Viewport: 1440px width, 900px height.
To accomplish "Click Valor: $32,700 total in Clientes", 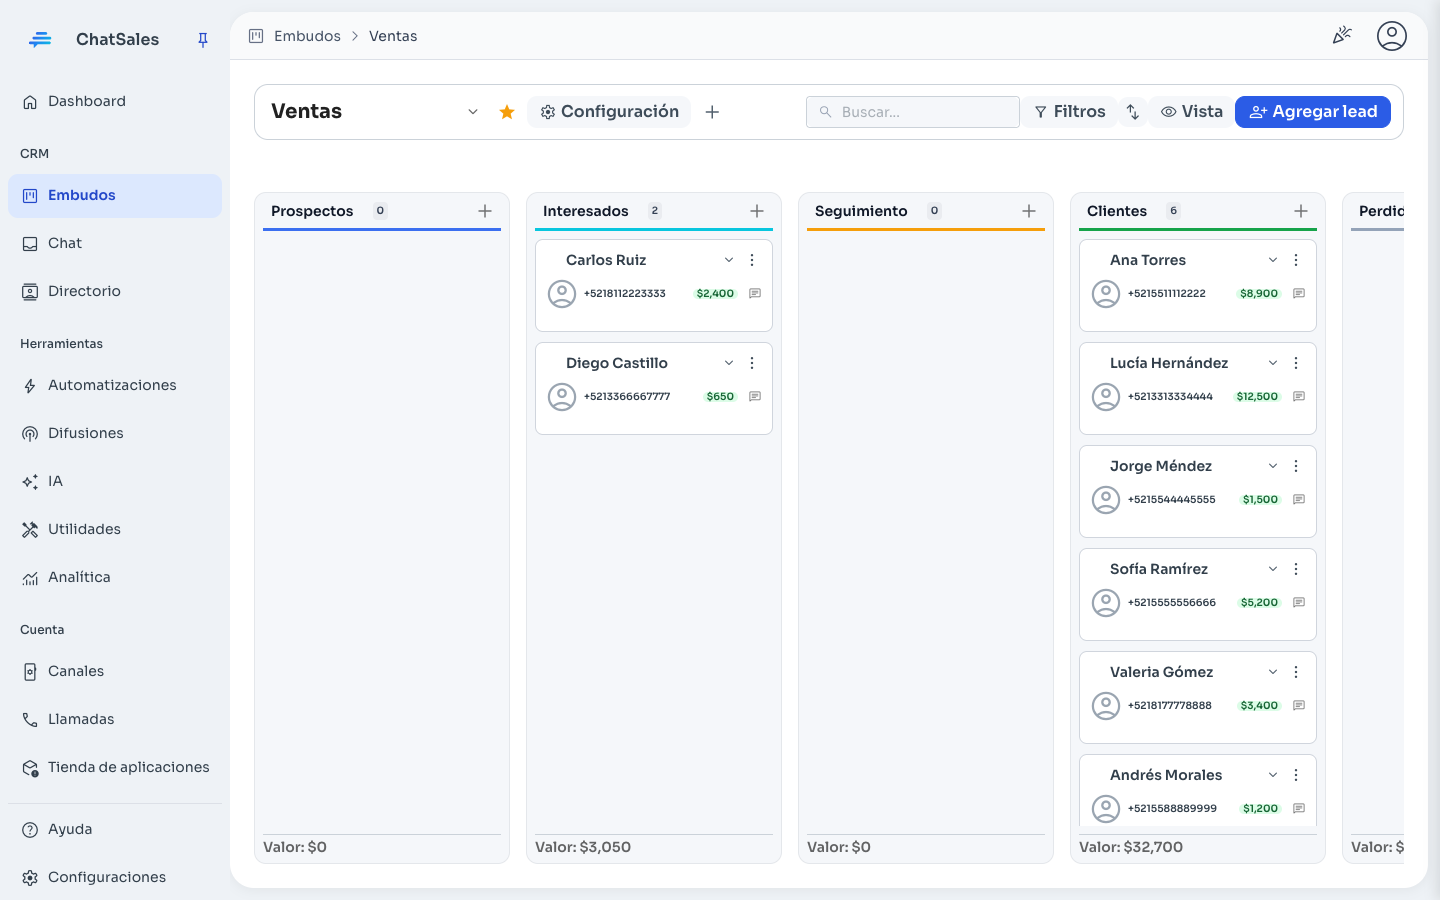I will click(1131, 847).
